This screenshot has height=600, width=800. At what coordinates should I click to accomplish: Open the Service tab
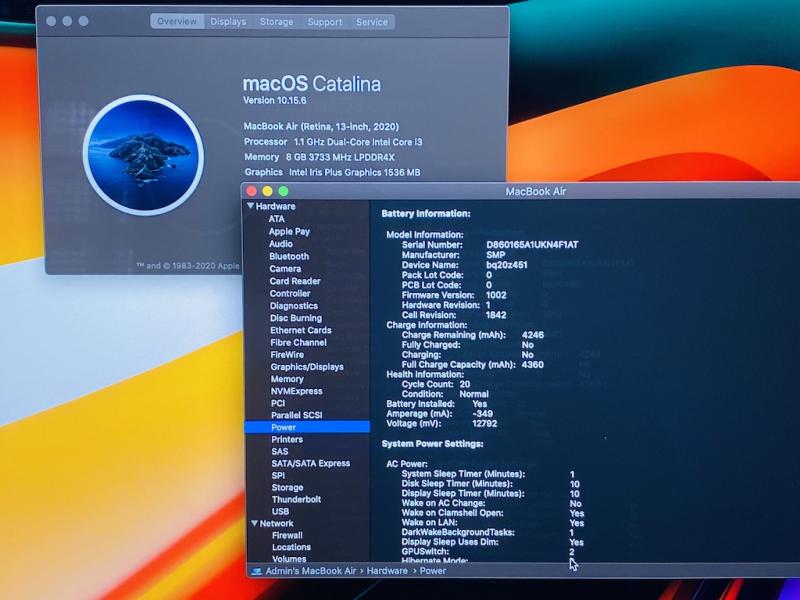pos(372,22)
